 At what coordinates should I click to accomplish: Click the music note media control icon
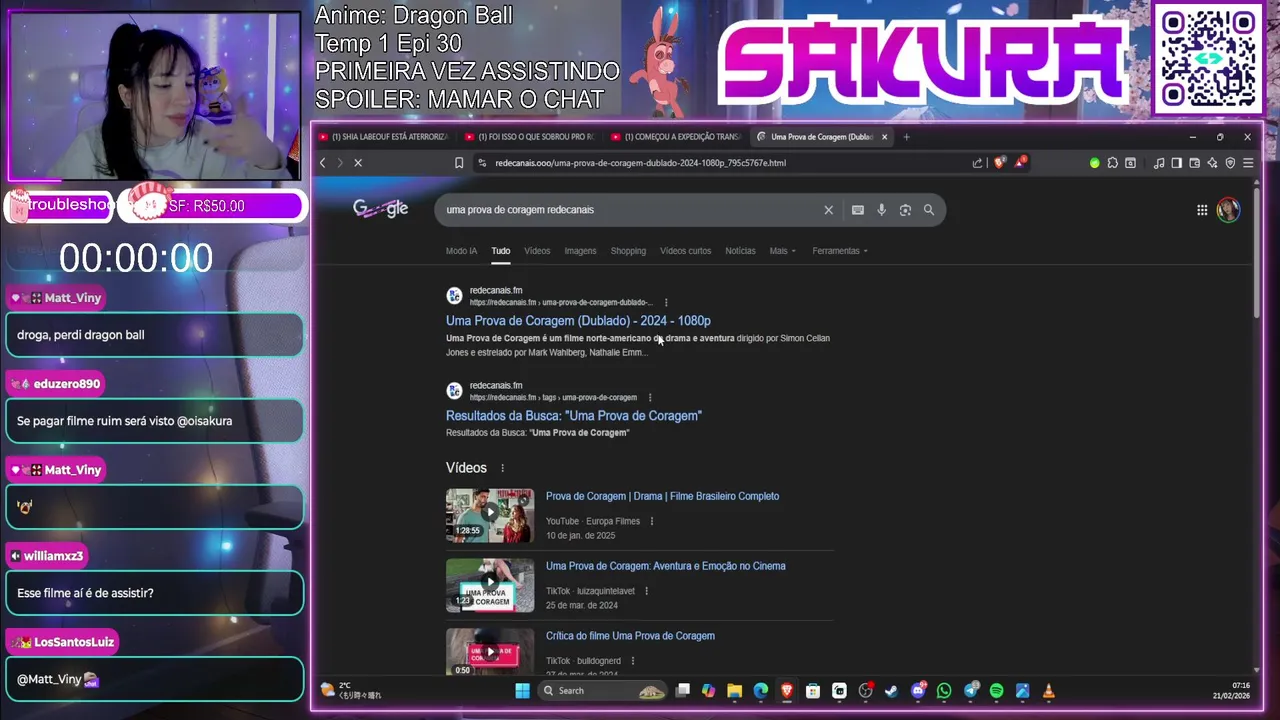coord(1159,163)
